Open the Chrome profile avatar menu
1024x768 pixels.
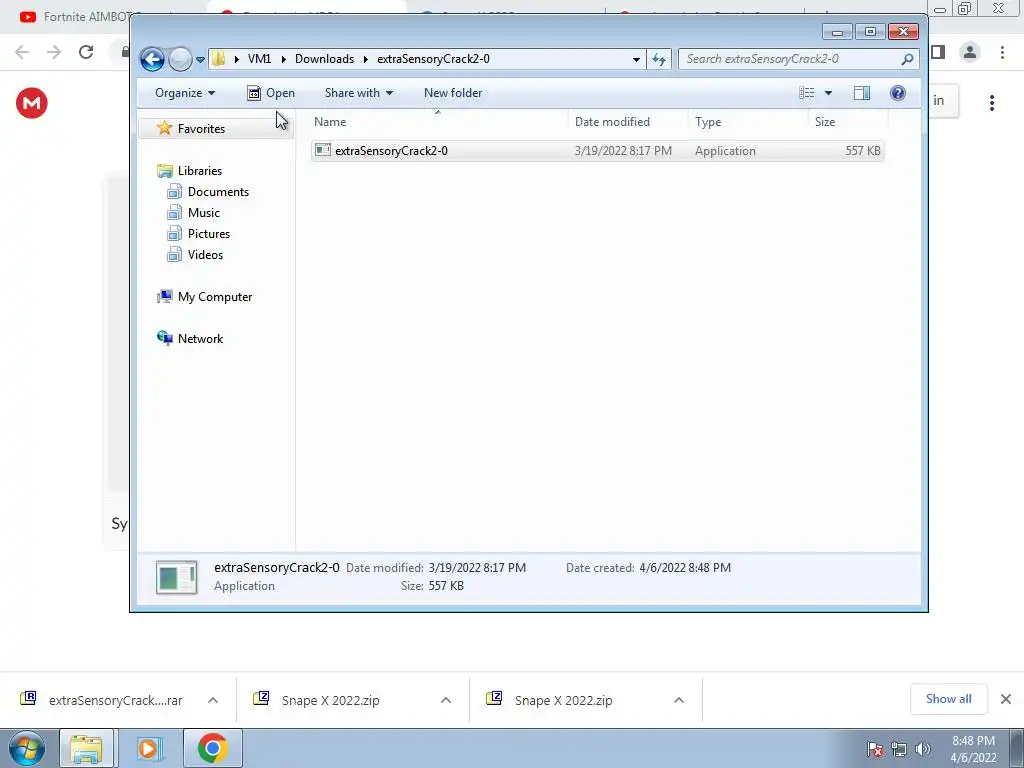[970, 52]
